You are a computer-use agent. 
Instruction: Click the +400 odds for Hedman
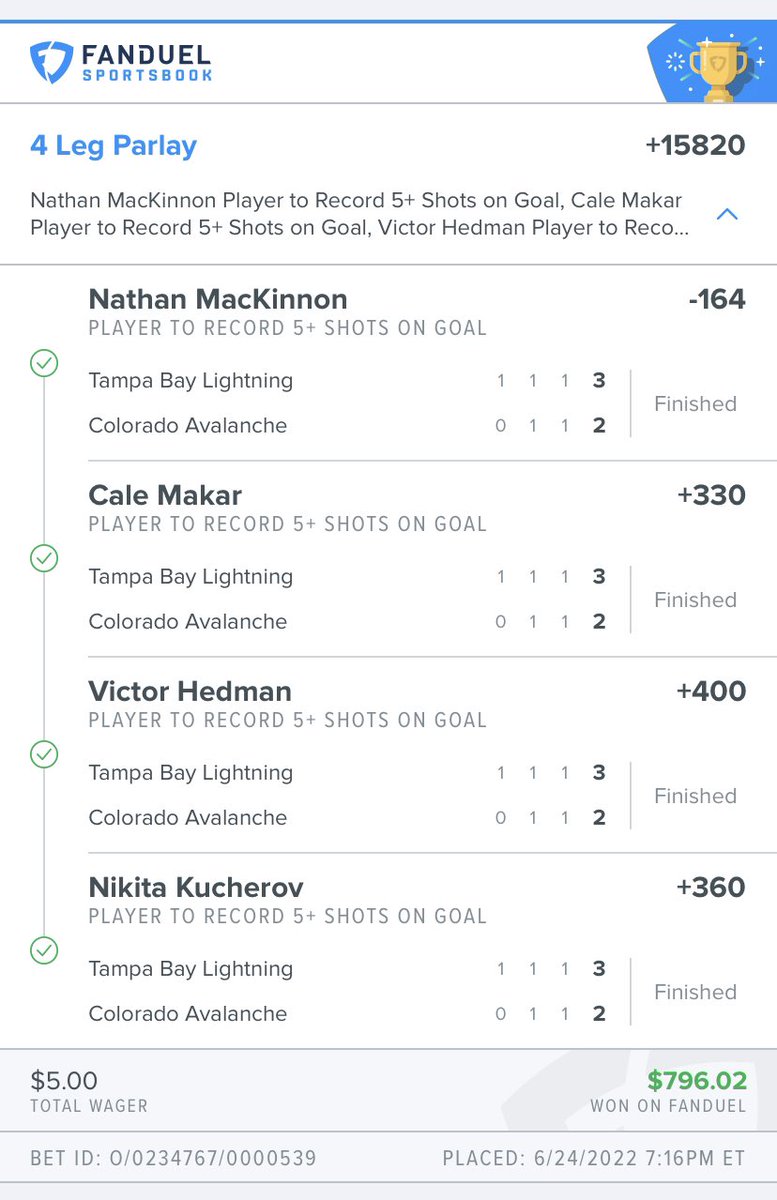(x=711, y=691)
